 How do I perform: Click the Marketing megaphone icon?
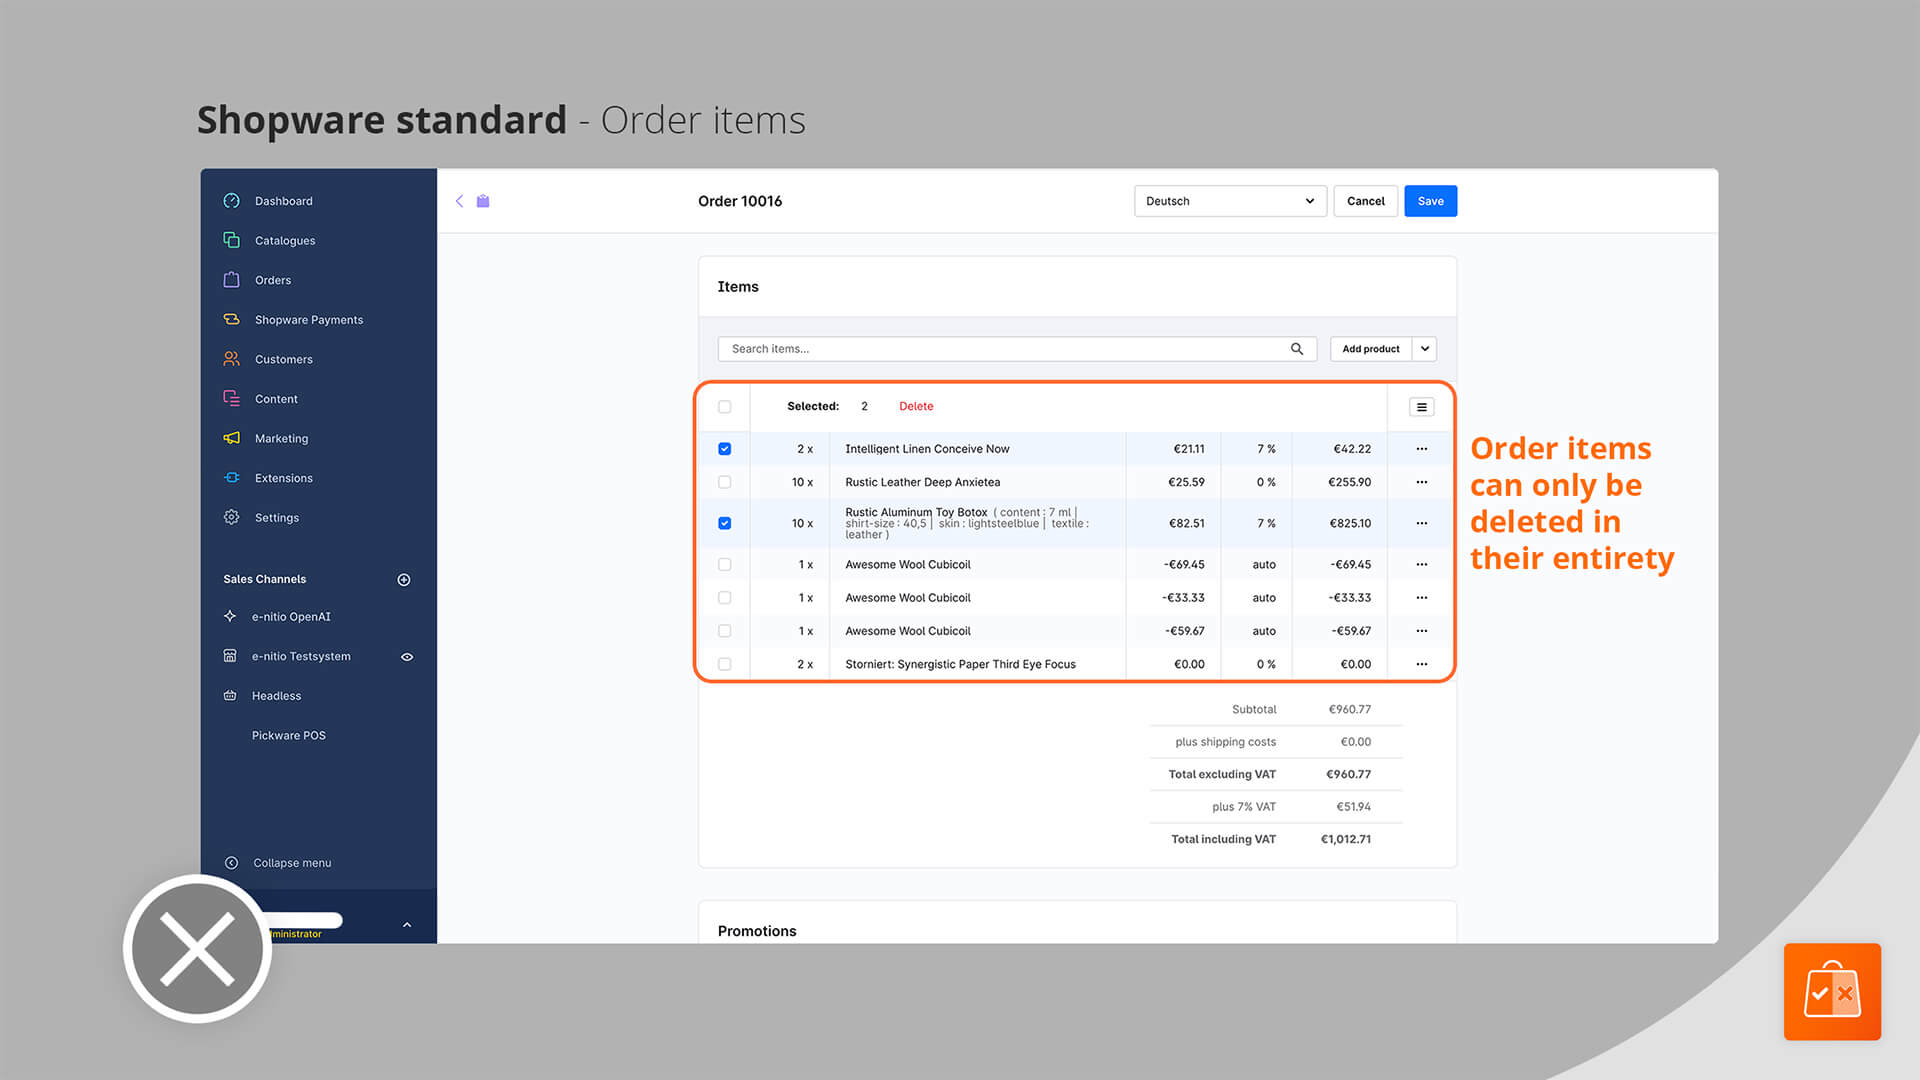pos(232,438)
